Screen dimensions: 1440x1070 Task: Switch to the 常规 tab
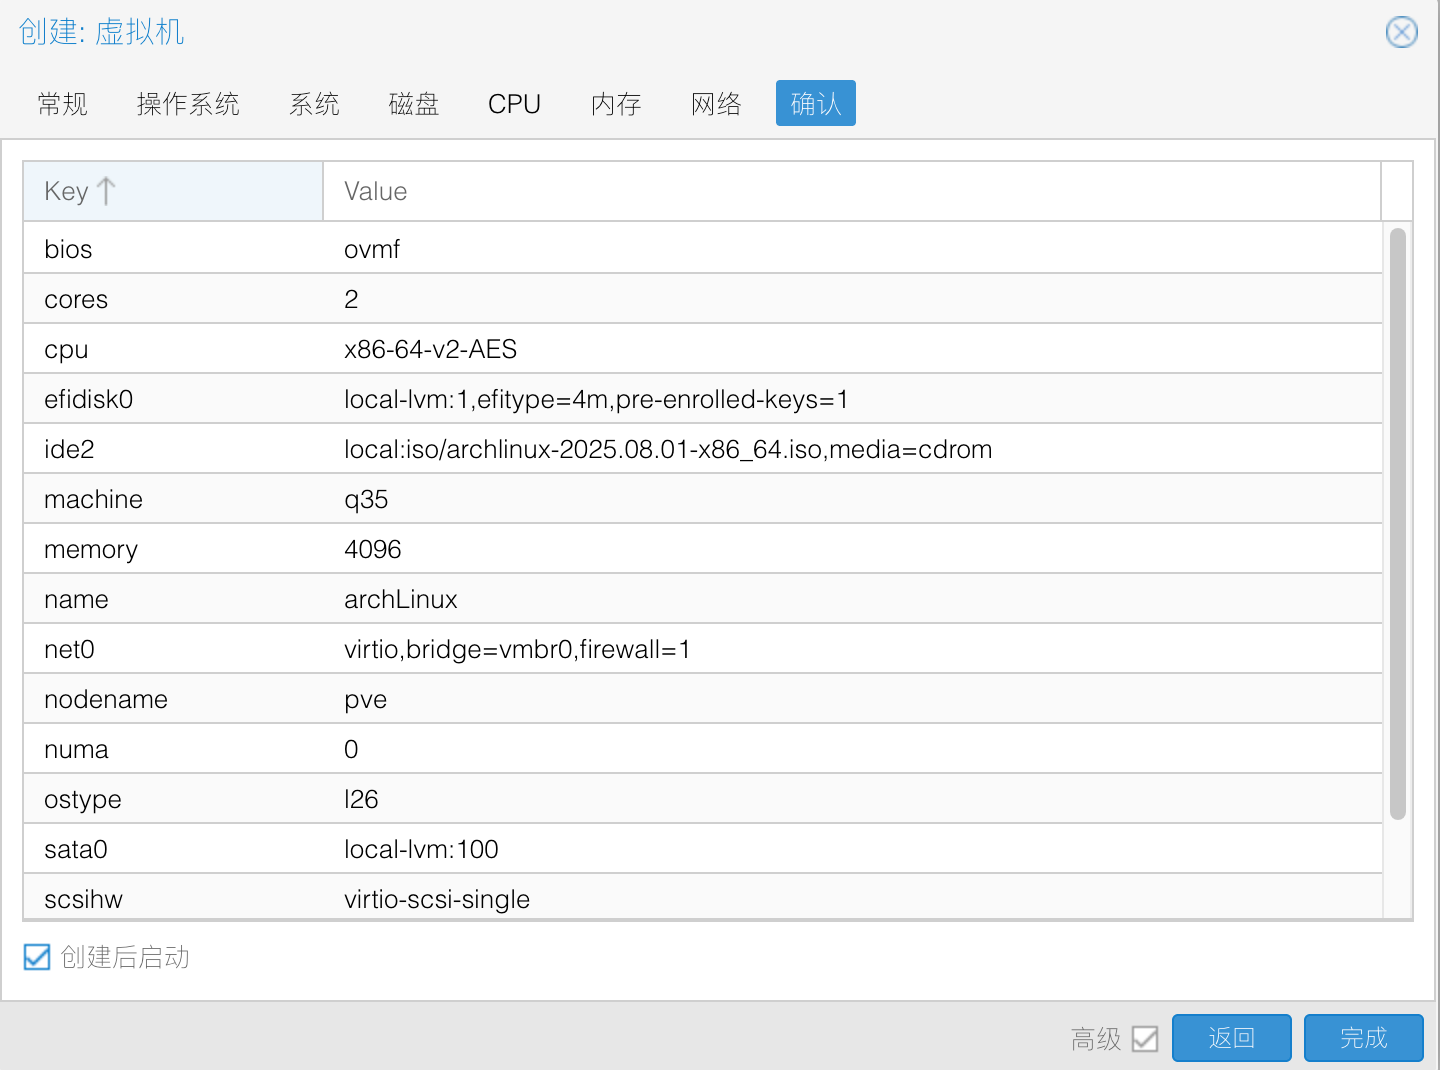[x=62, y=104]
